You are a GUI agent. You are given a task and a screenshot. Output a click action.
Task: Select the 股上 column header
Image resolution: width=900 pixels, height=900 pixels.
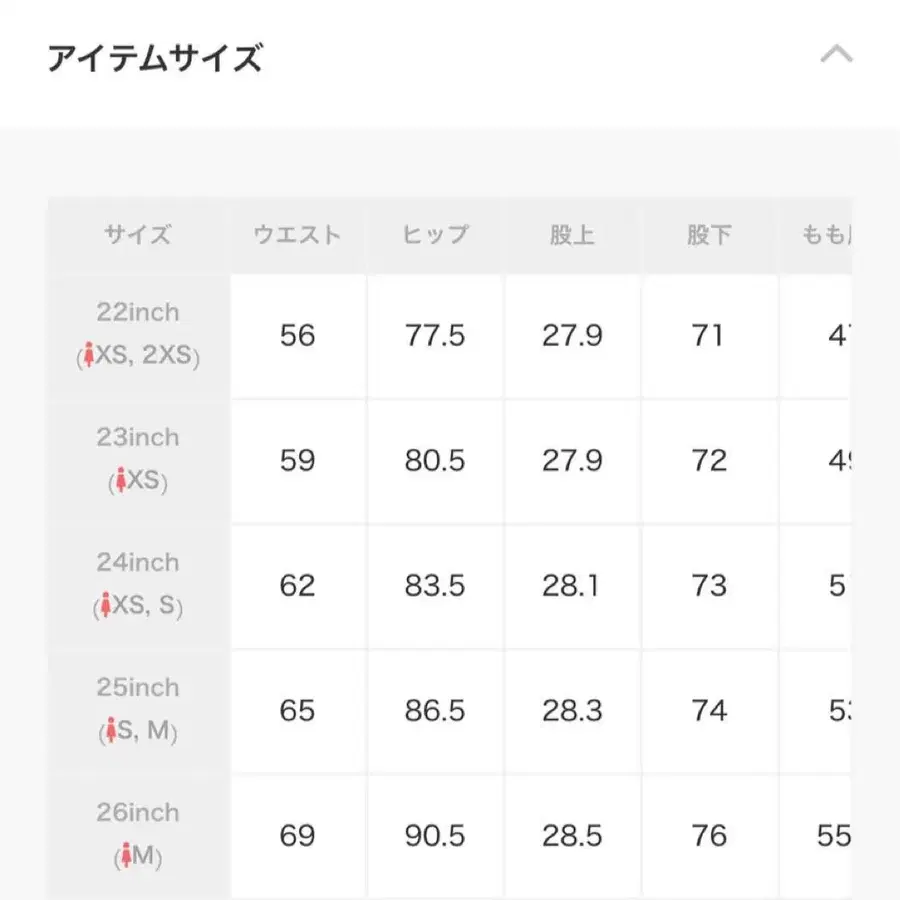pyautogui.click(x=572, y=236)
